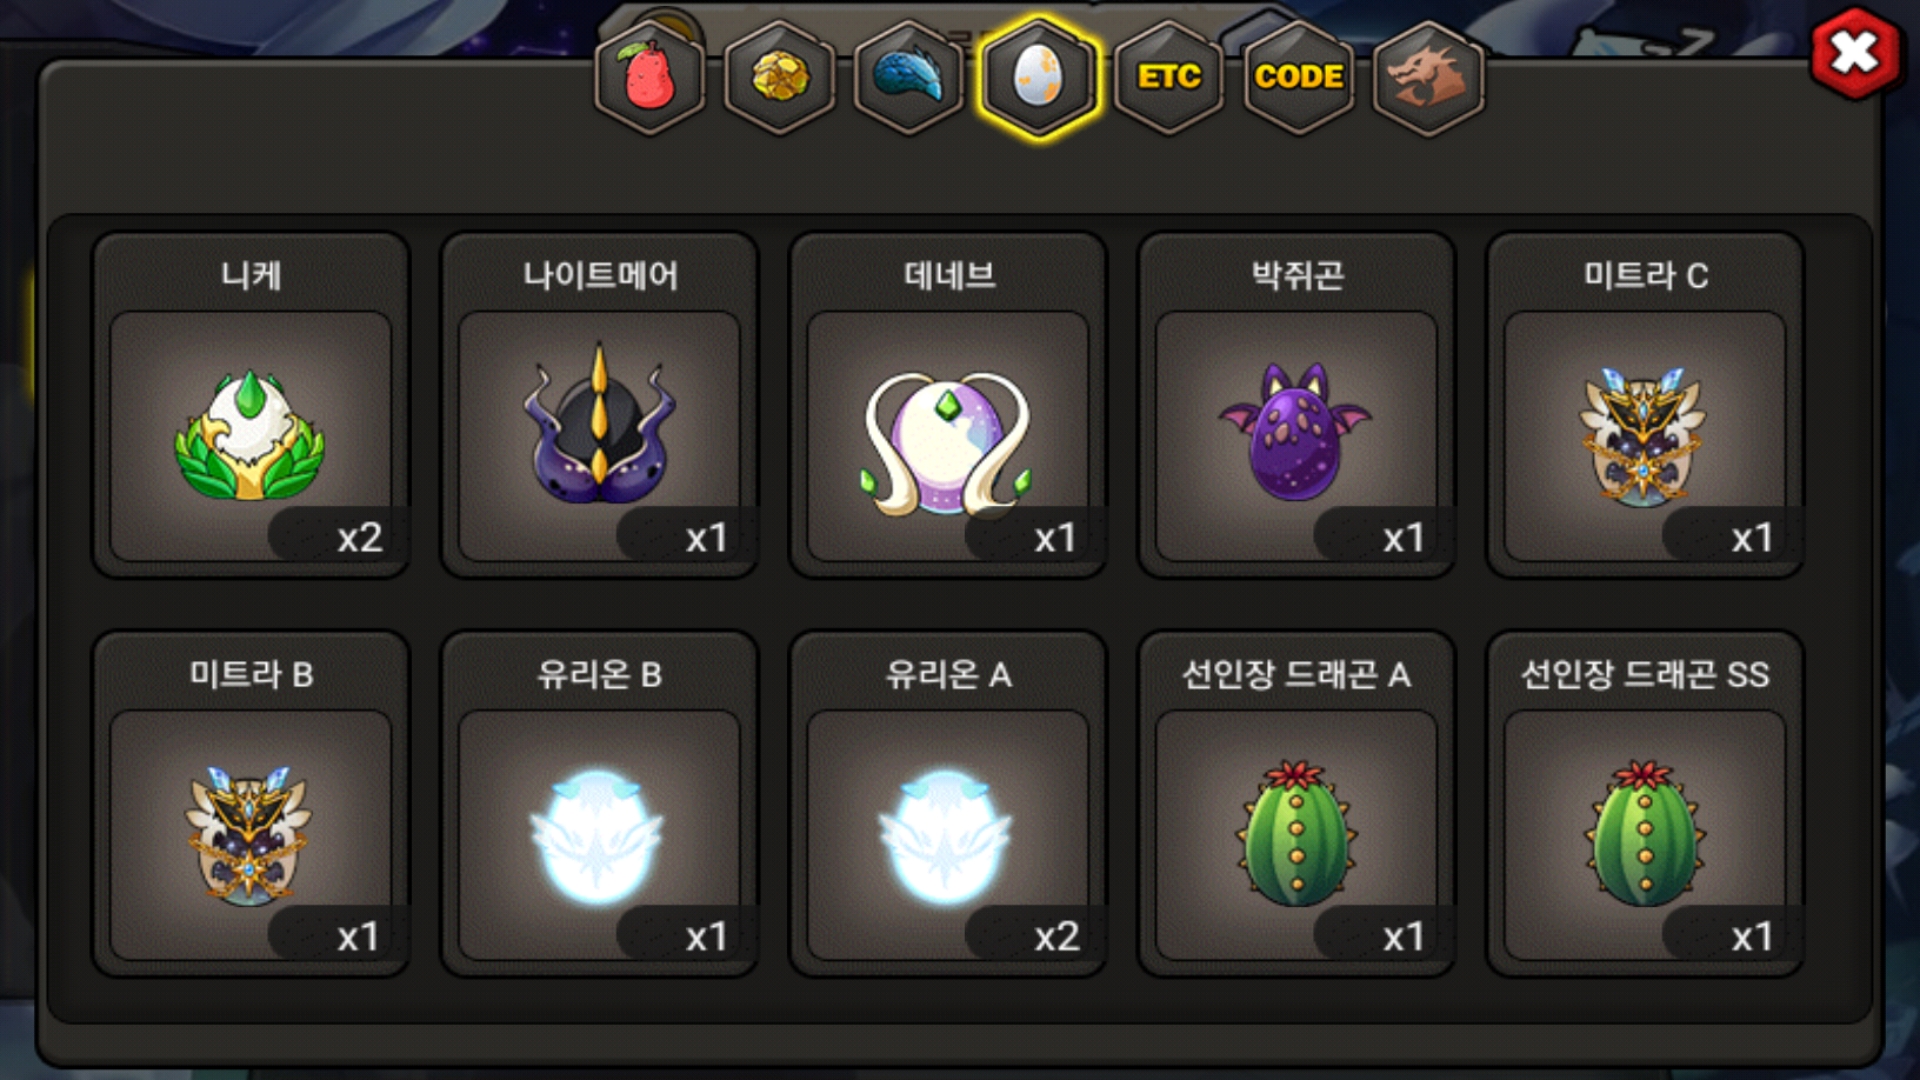1920x1080 pixels.
Task: Choose the 유리온 B glowing egg
Action: coord(600,835)
